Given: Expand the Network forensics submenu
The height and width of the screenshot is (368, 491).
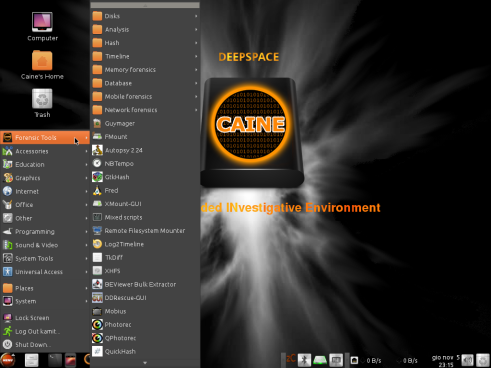Looking at the screenshot, I should tap(145, 110).
